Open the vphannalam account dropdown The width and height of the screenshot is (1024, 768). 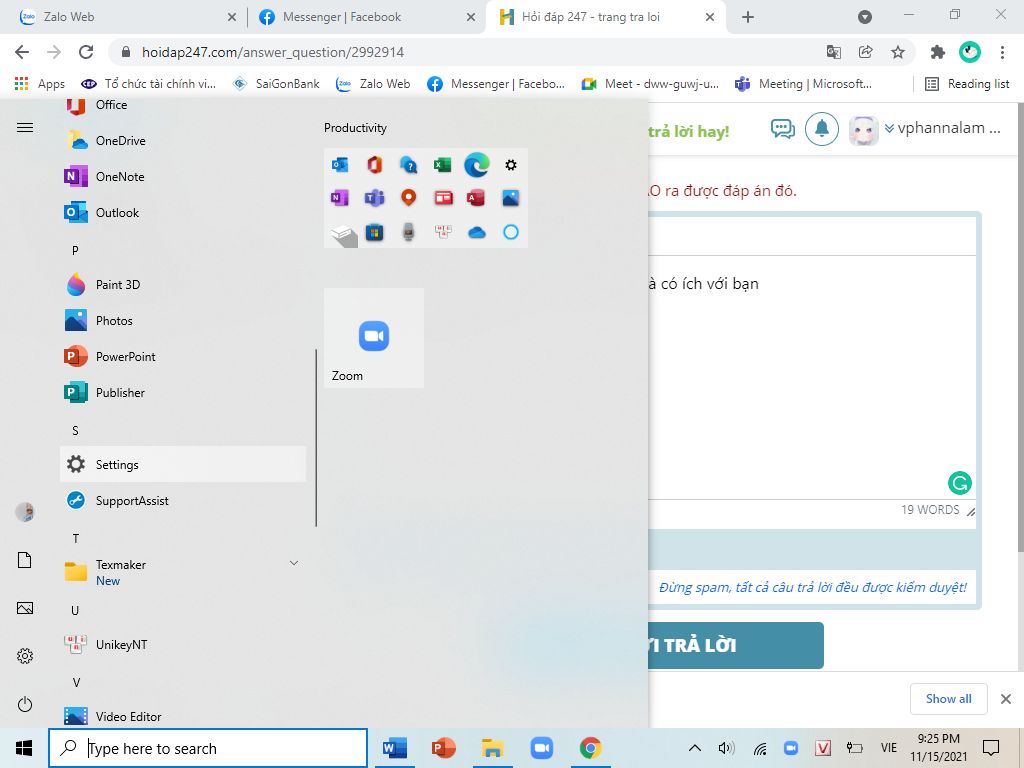pyautogui.click(x=943, y=128)
